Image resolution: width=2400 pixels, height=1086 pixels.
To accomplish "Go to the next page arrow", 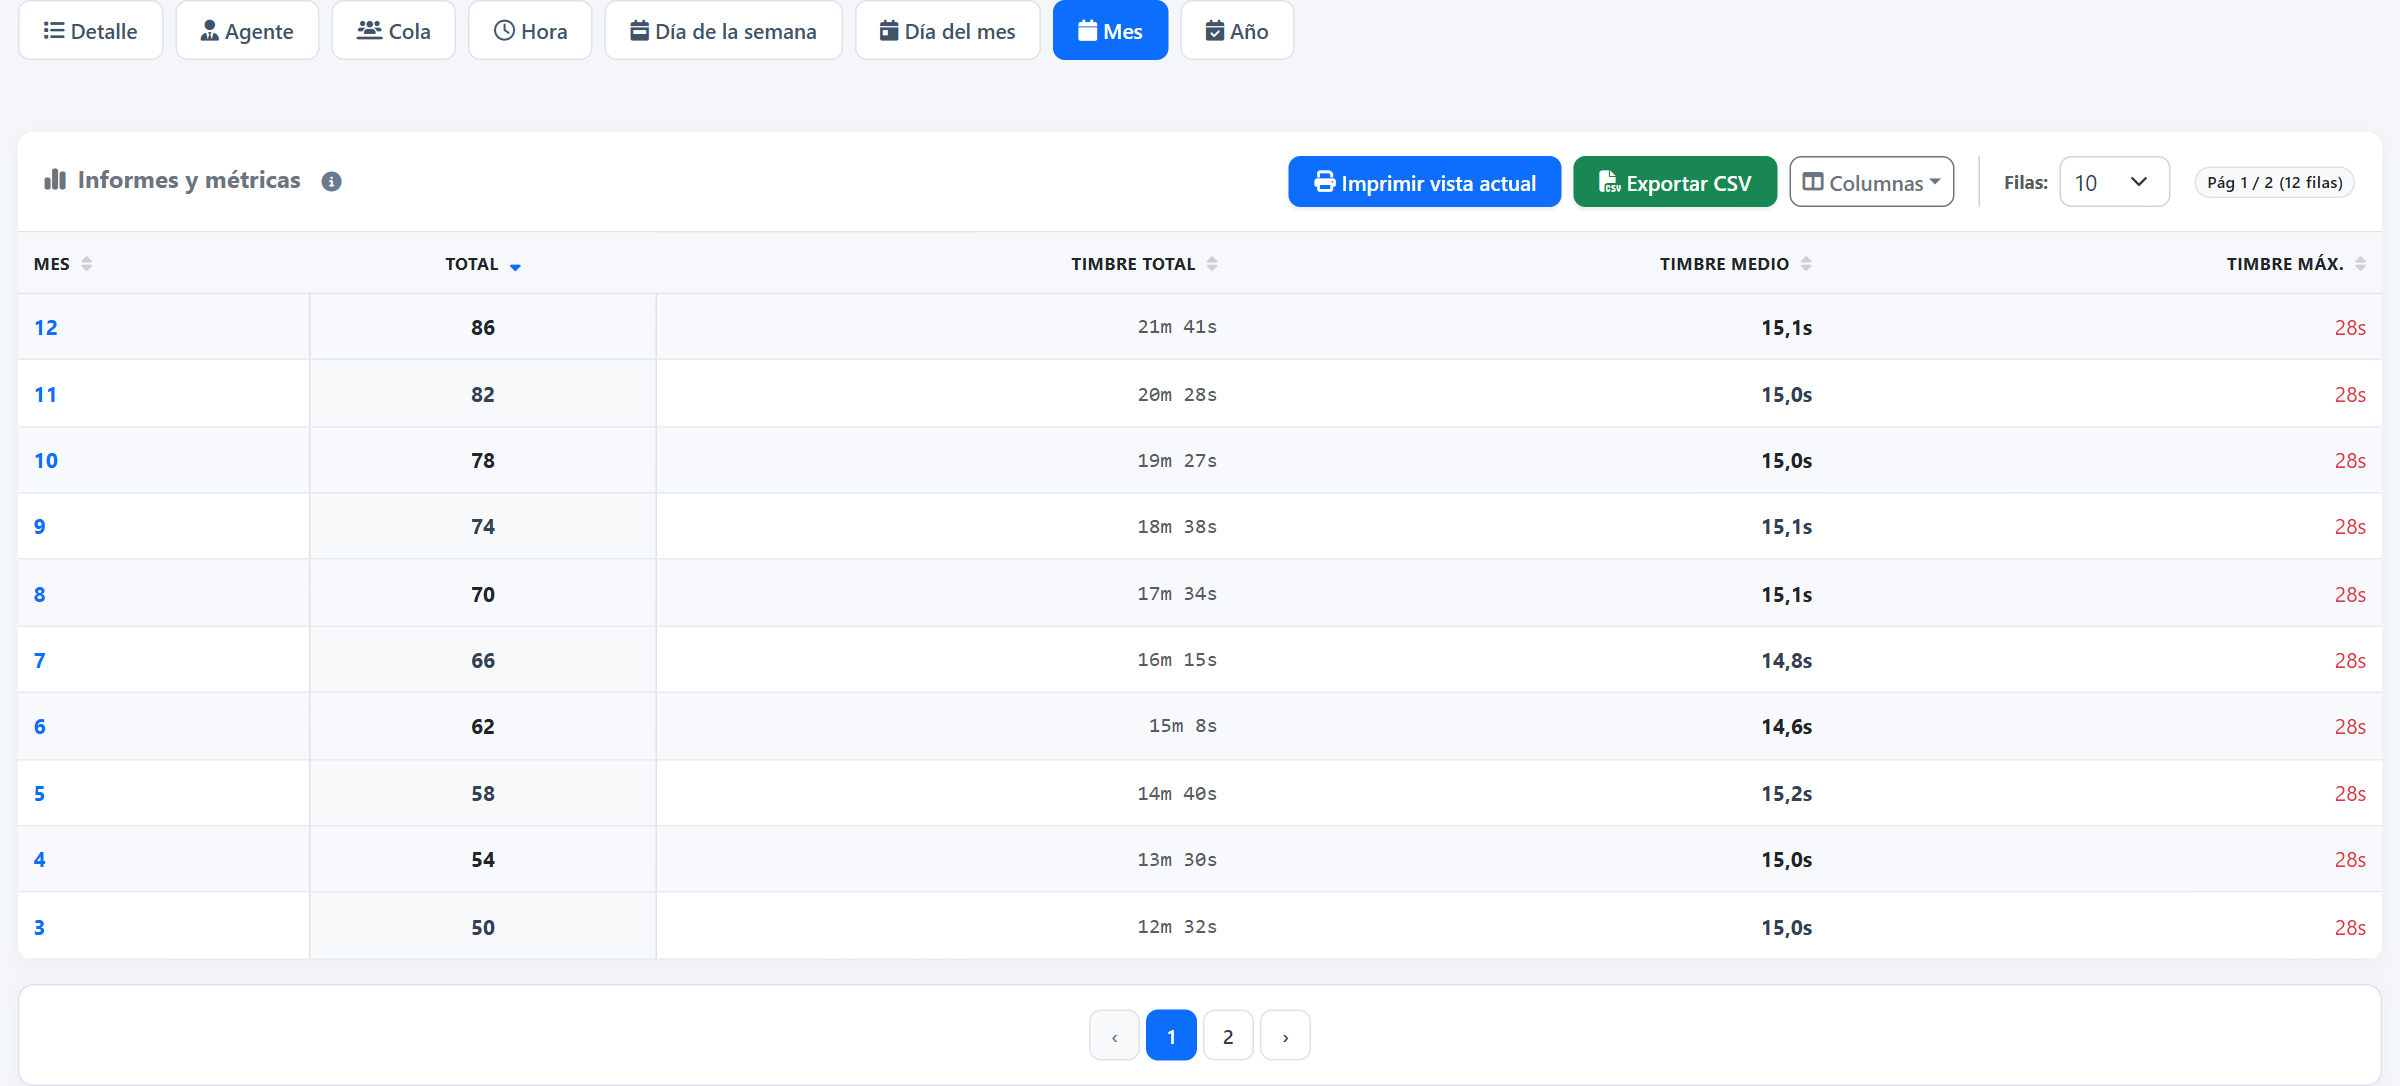I will pyautogui.click(x=1285, y=1036).
